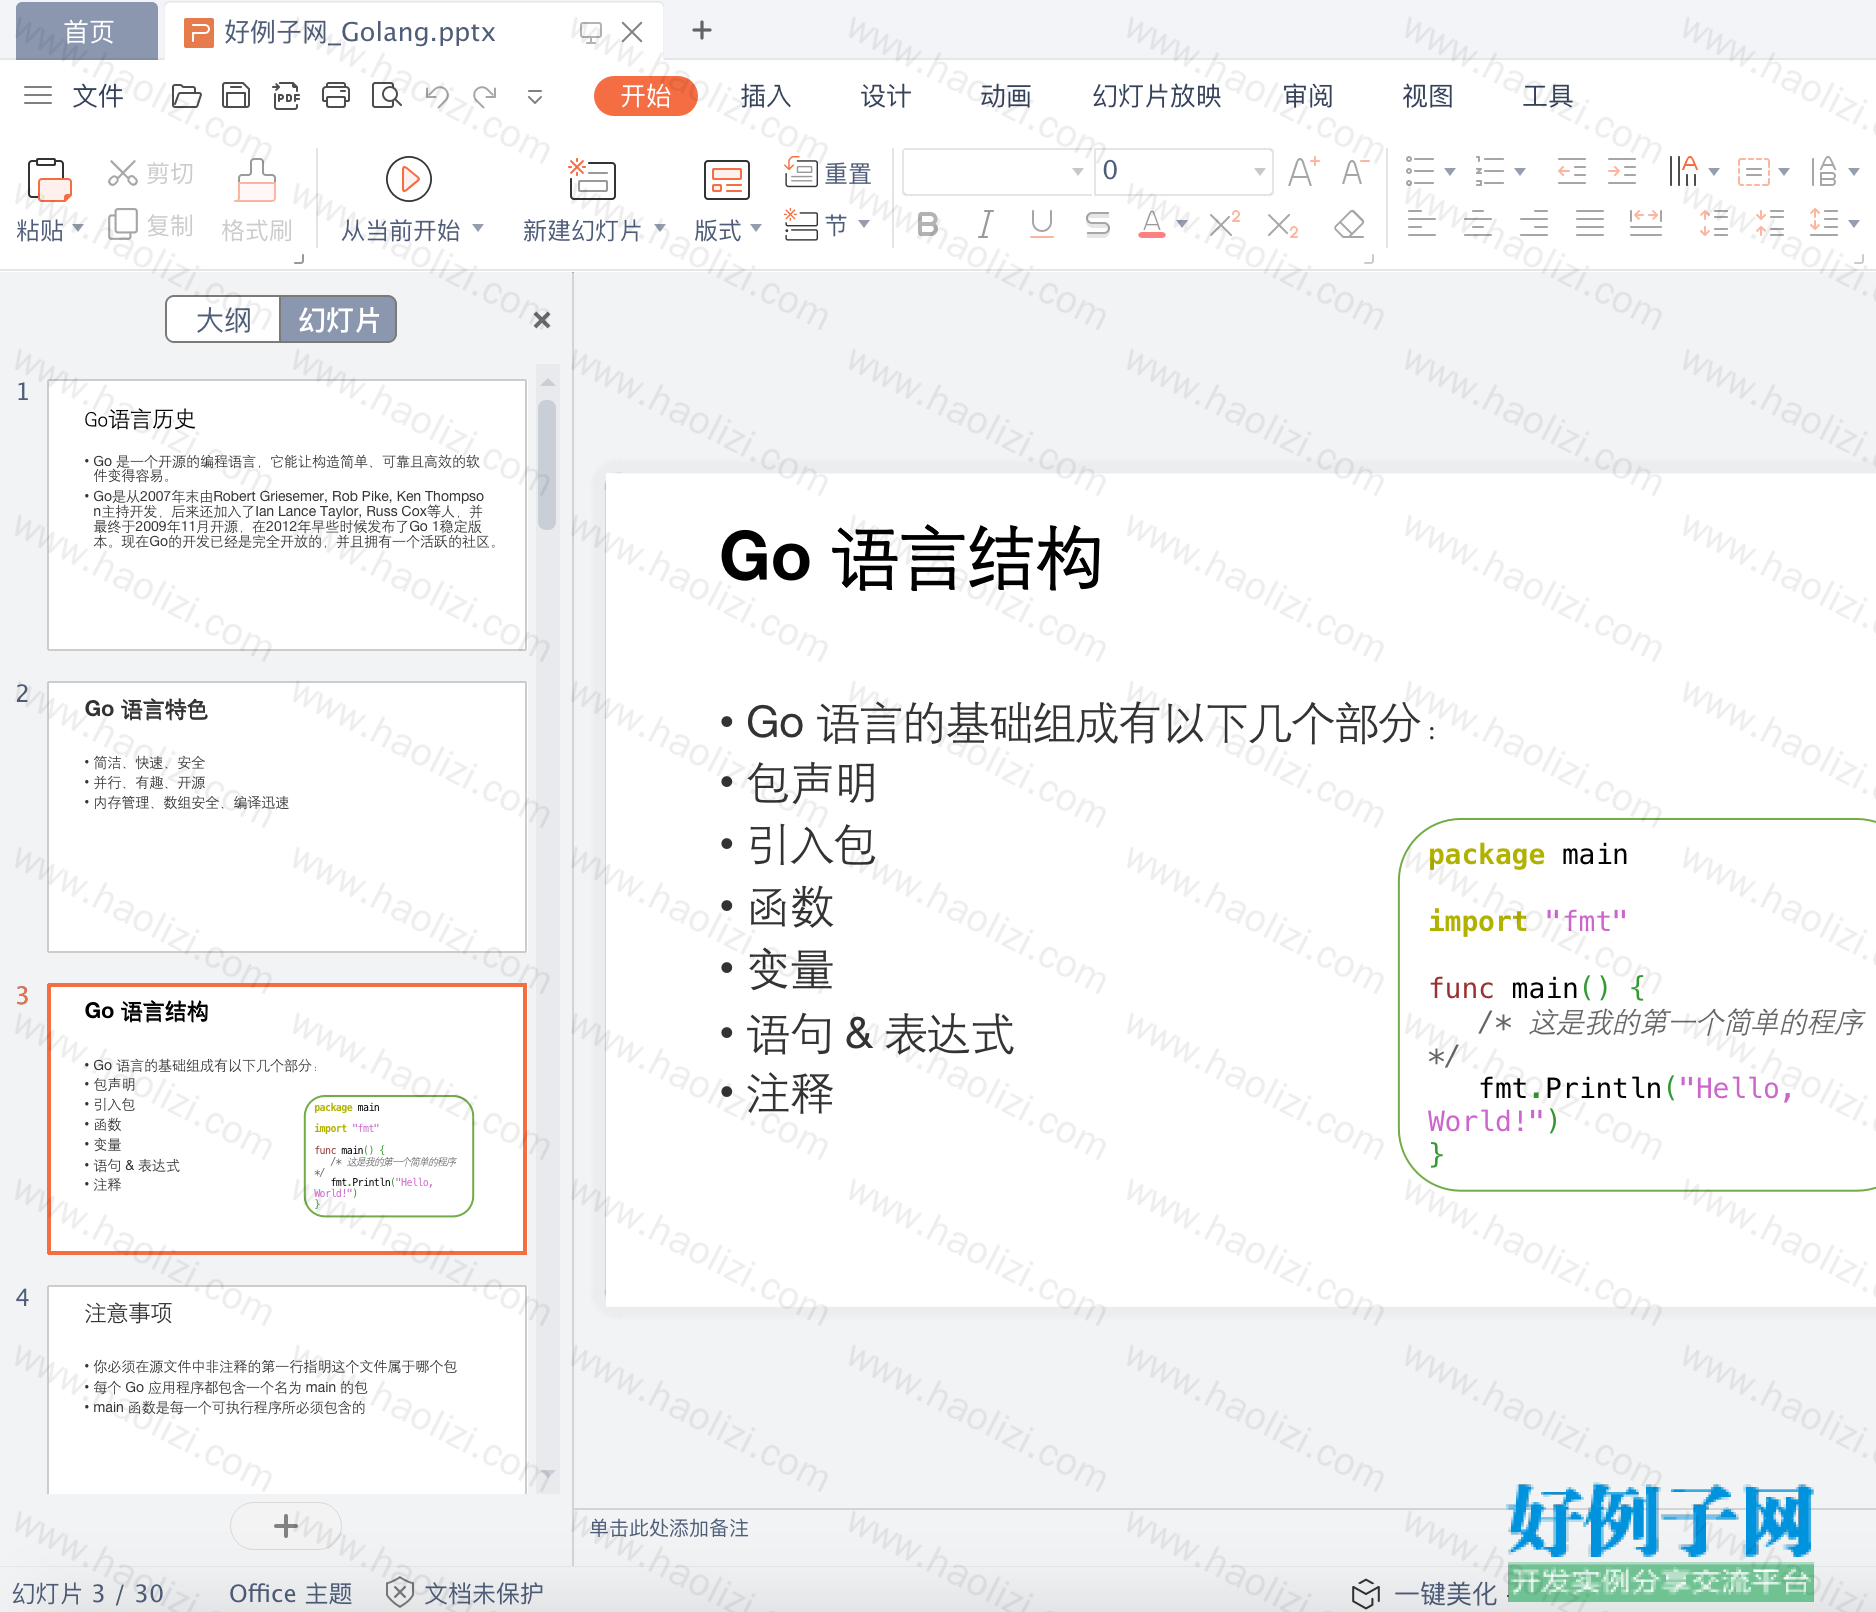Toggle italic formatting
The image size is (1876, 1612).
coord(986,225)
